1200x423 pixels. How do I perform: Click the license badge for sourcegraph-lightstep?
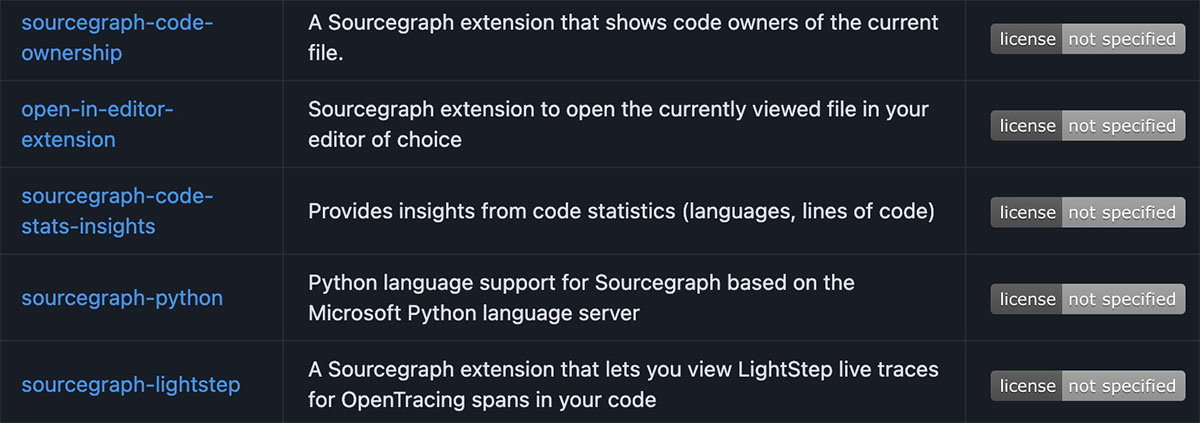pos(1088,386)
